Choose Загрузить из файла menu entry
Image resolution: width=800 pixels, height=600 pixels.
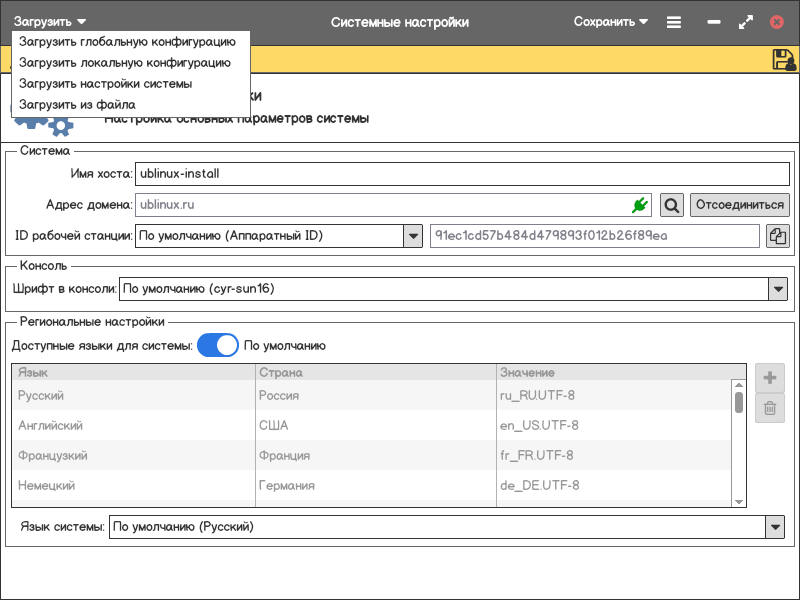[x=77, y=104]
